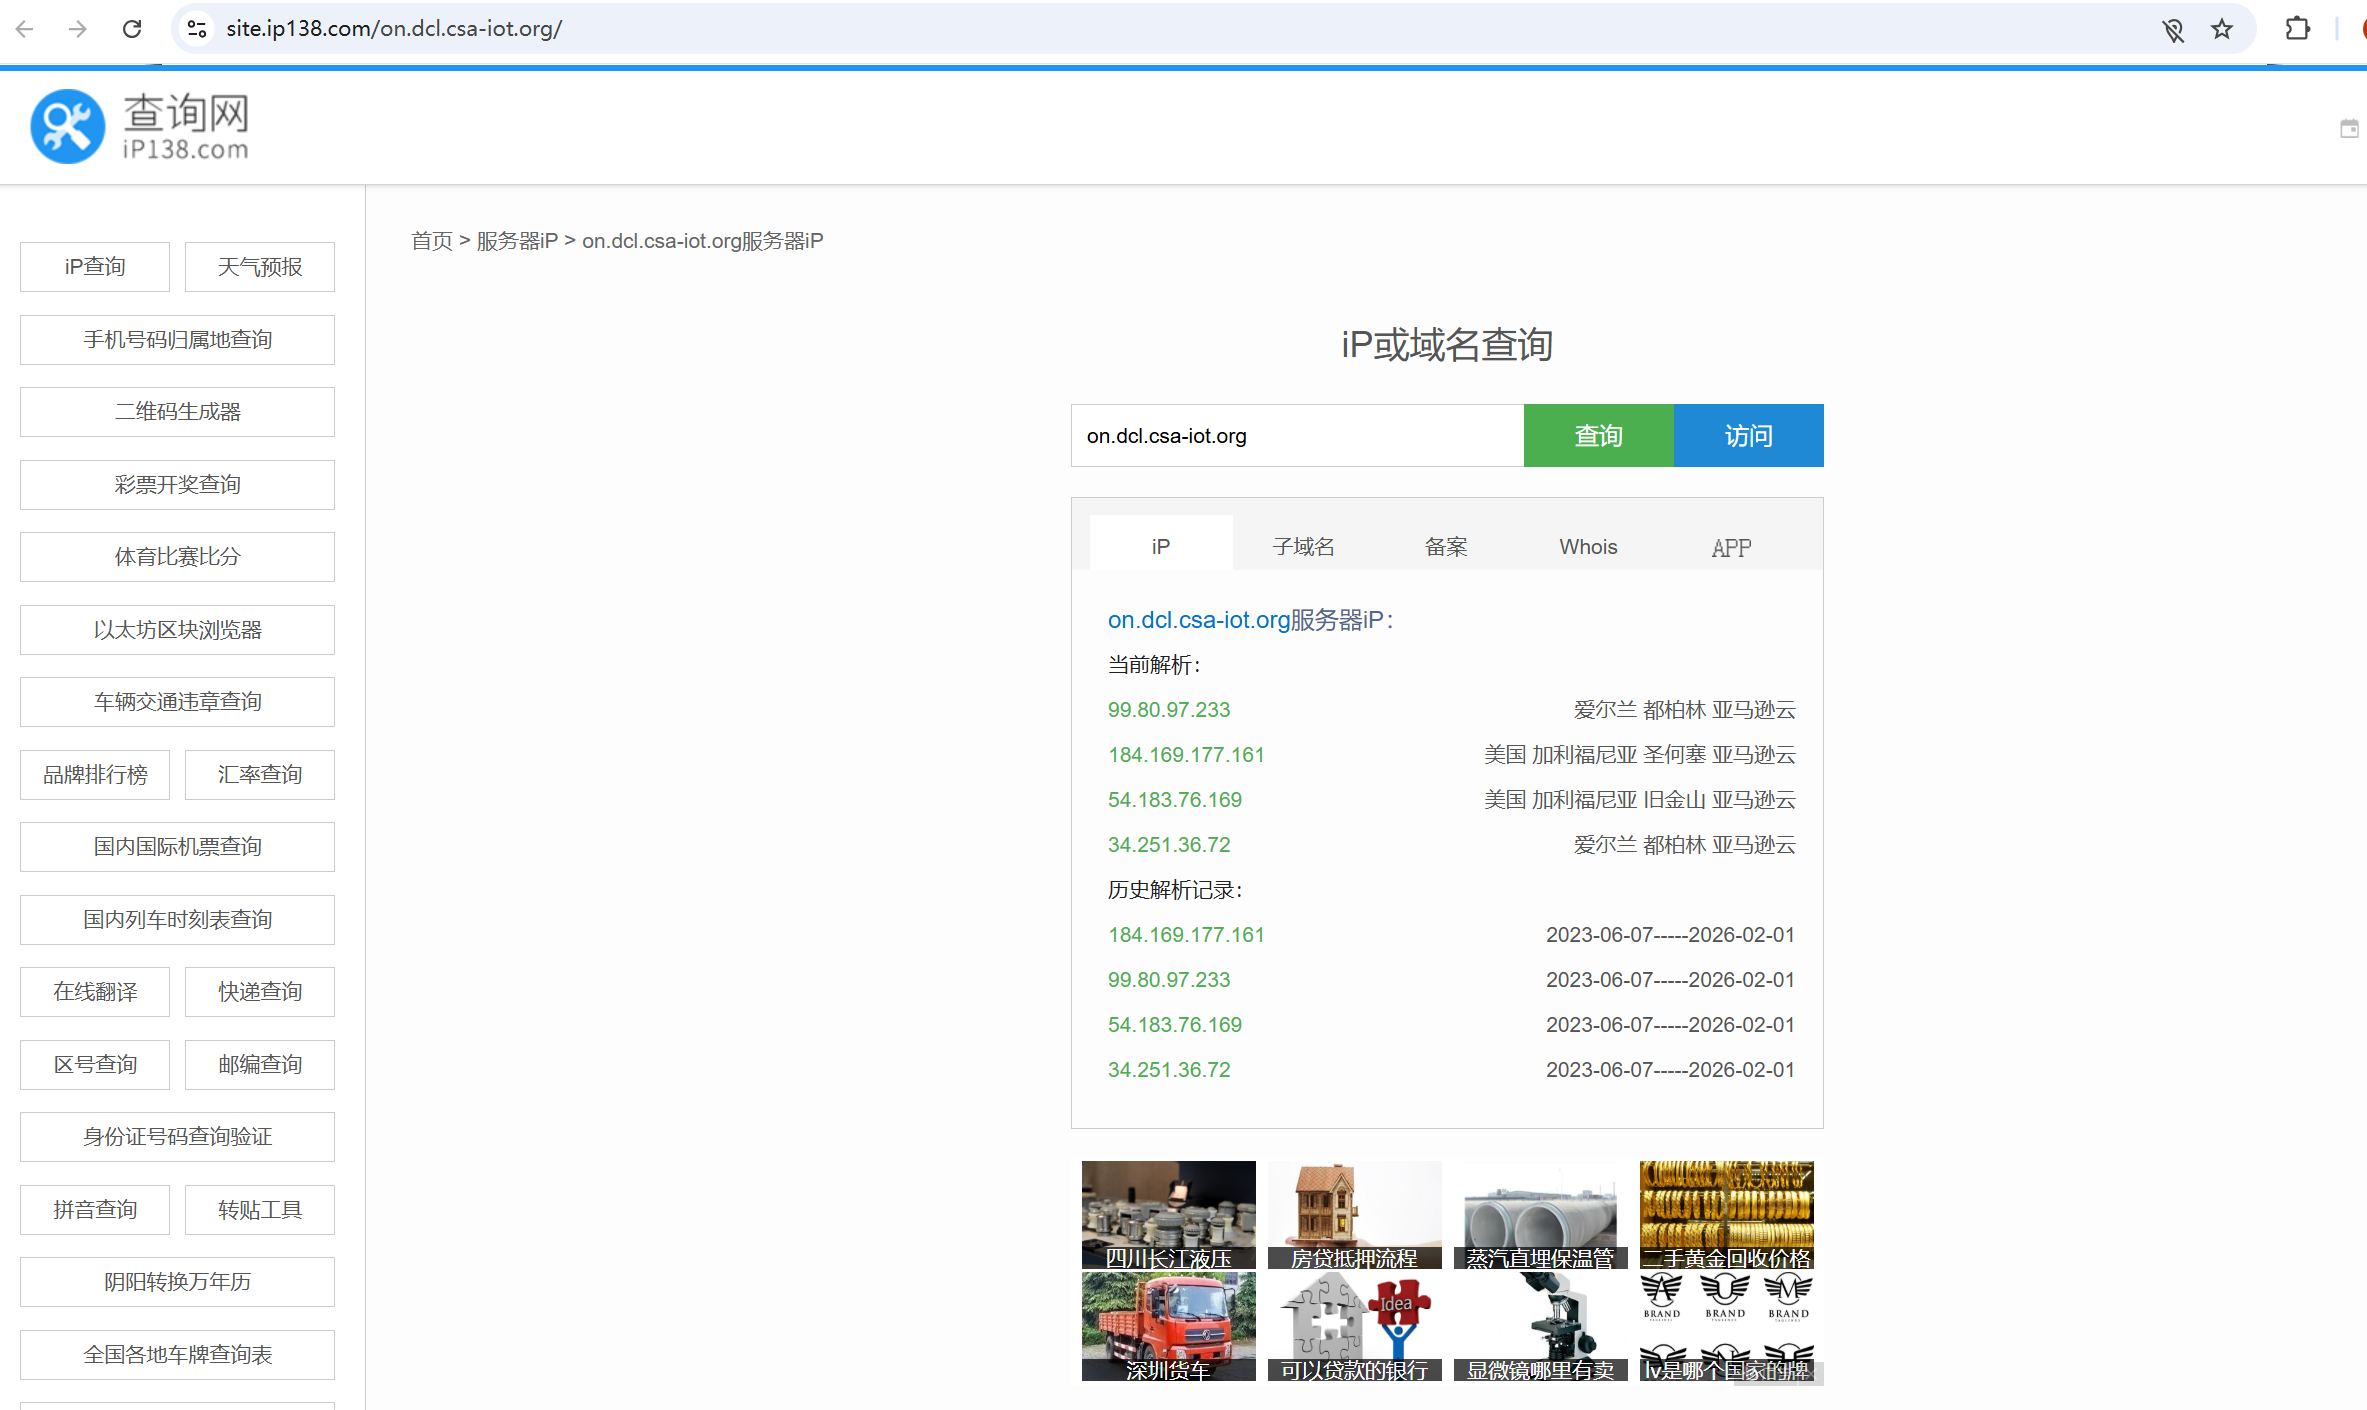Open 区号查询 in sidebar
The image size is (2367, 1410).
pos(95,1065)
